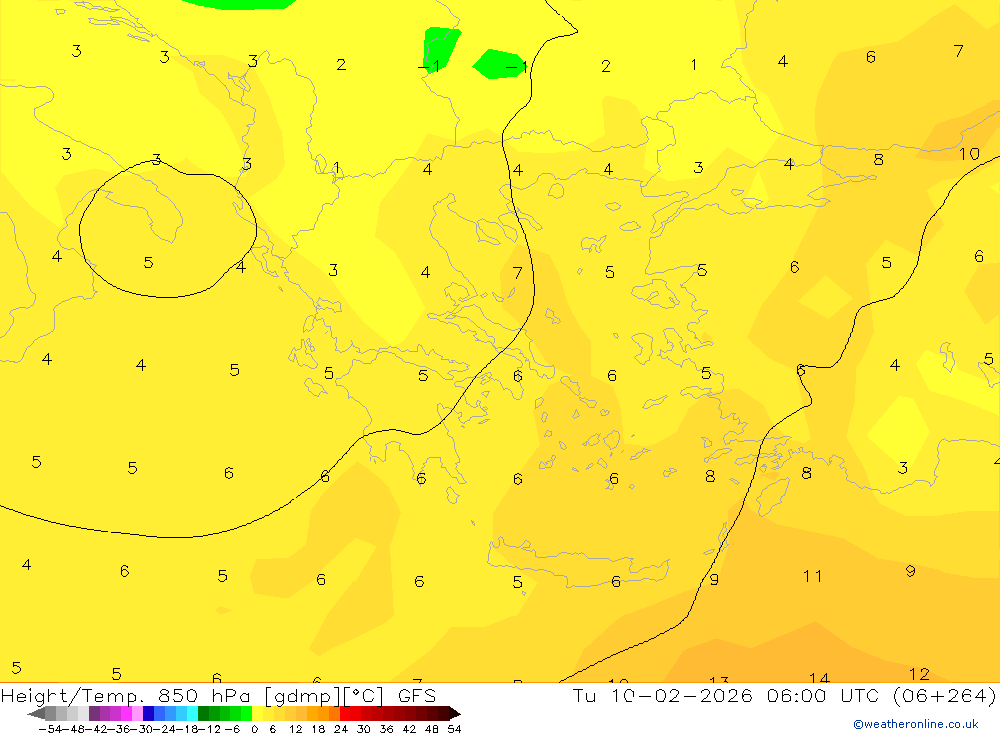Pick the light pink swatch in temperature legend

click(137, 714)
